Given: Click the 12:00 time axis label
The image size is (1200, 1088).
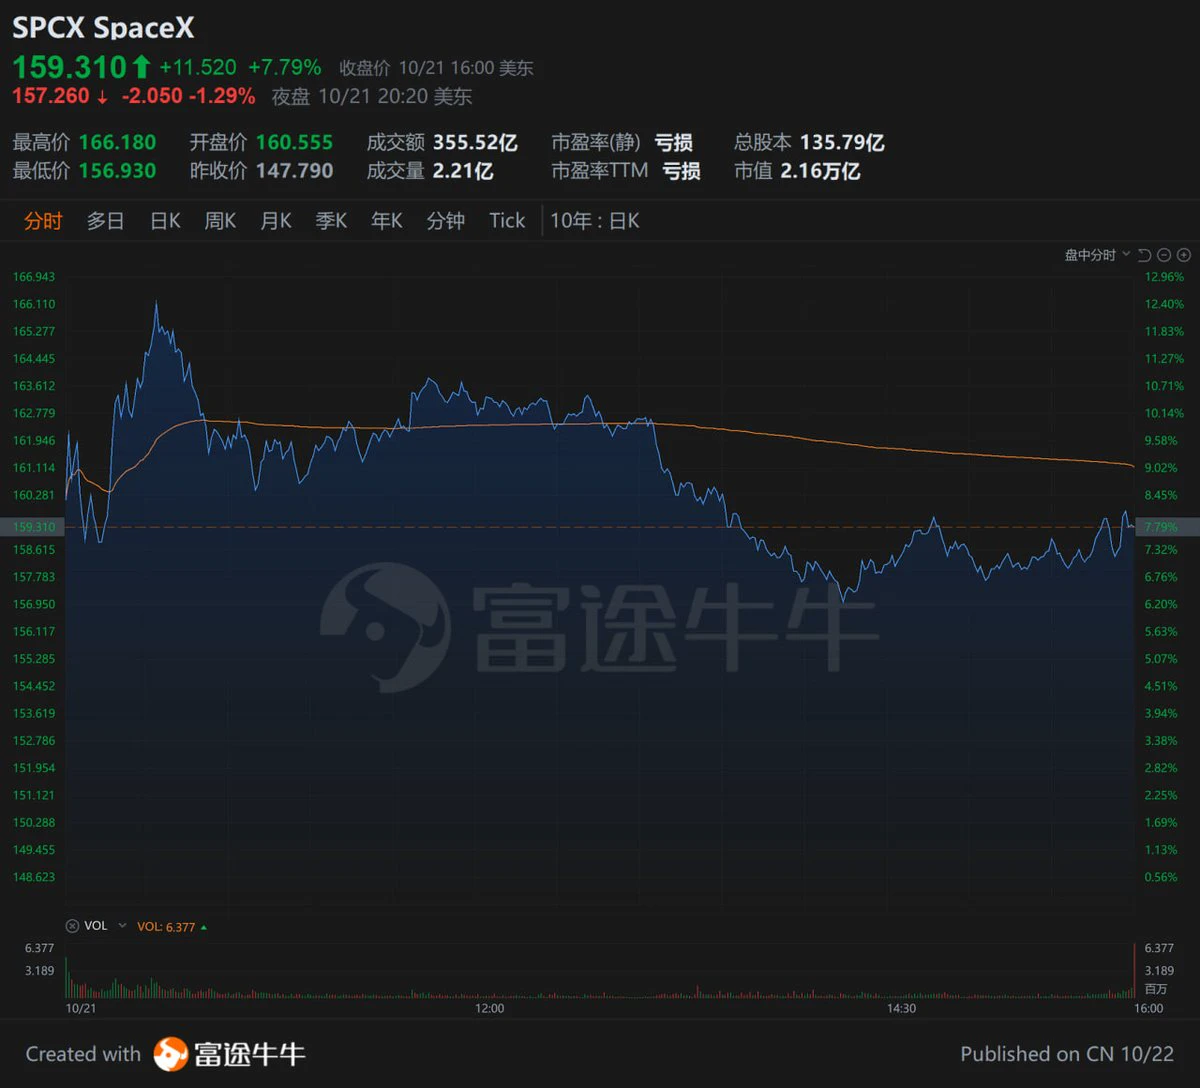Looking at the screenshot, I should click(x=490, y=1008).
